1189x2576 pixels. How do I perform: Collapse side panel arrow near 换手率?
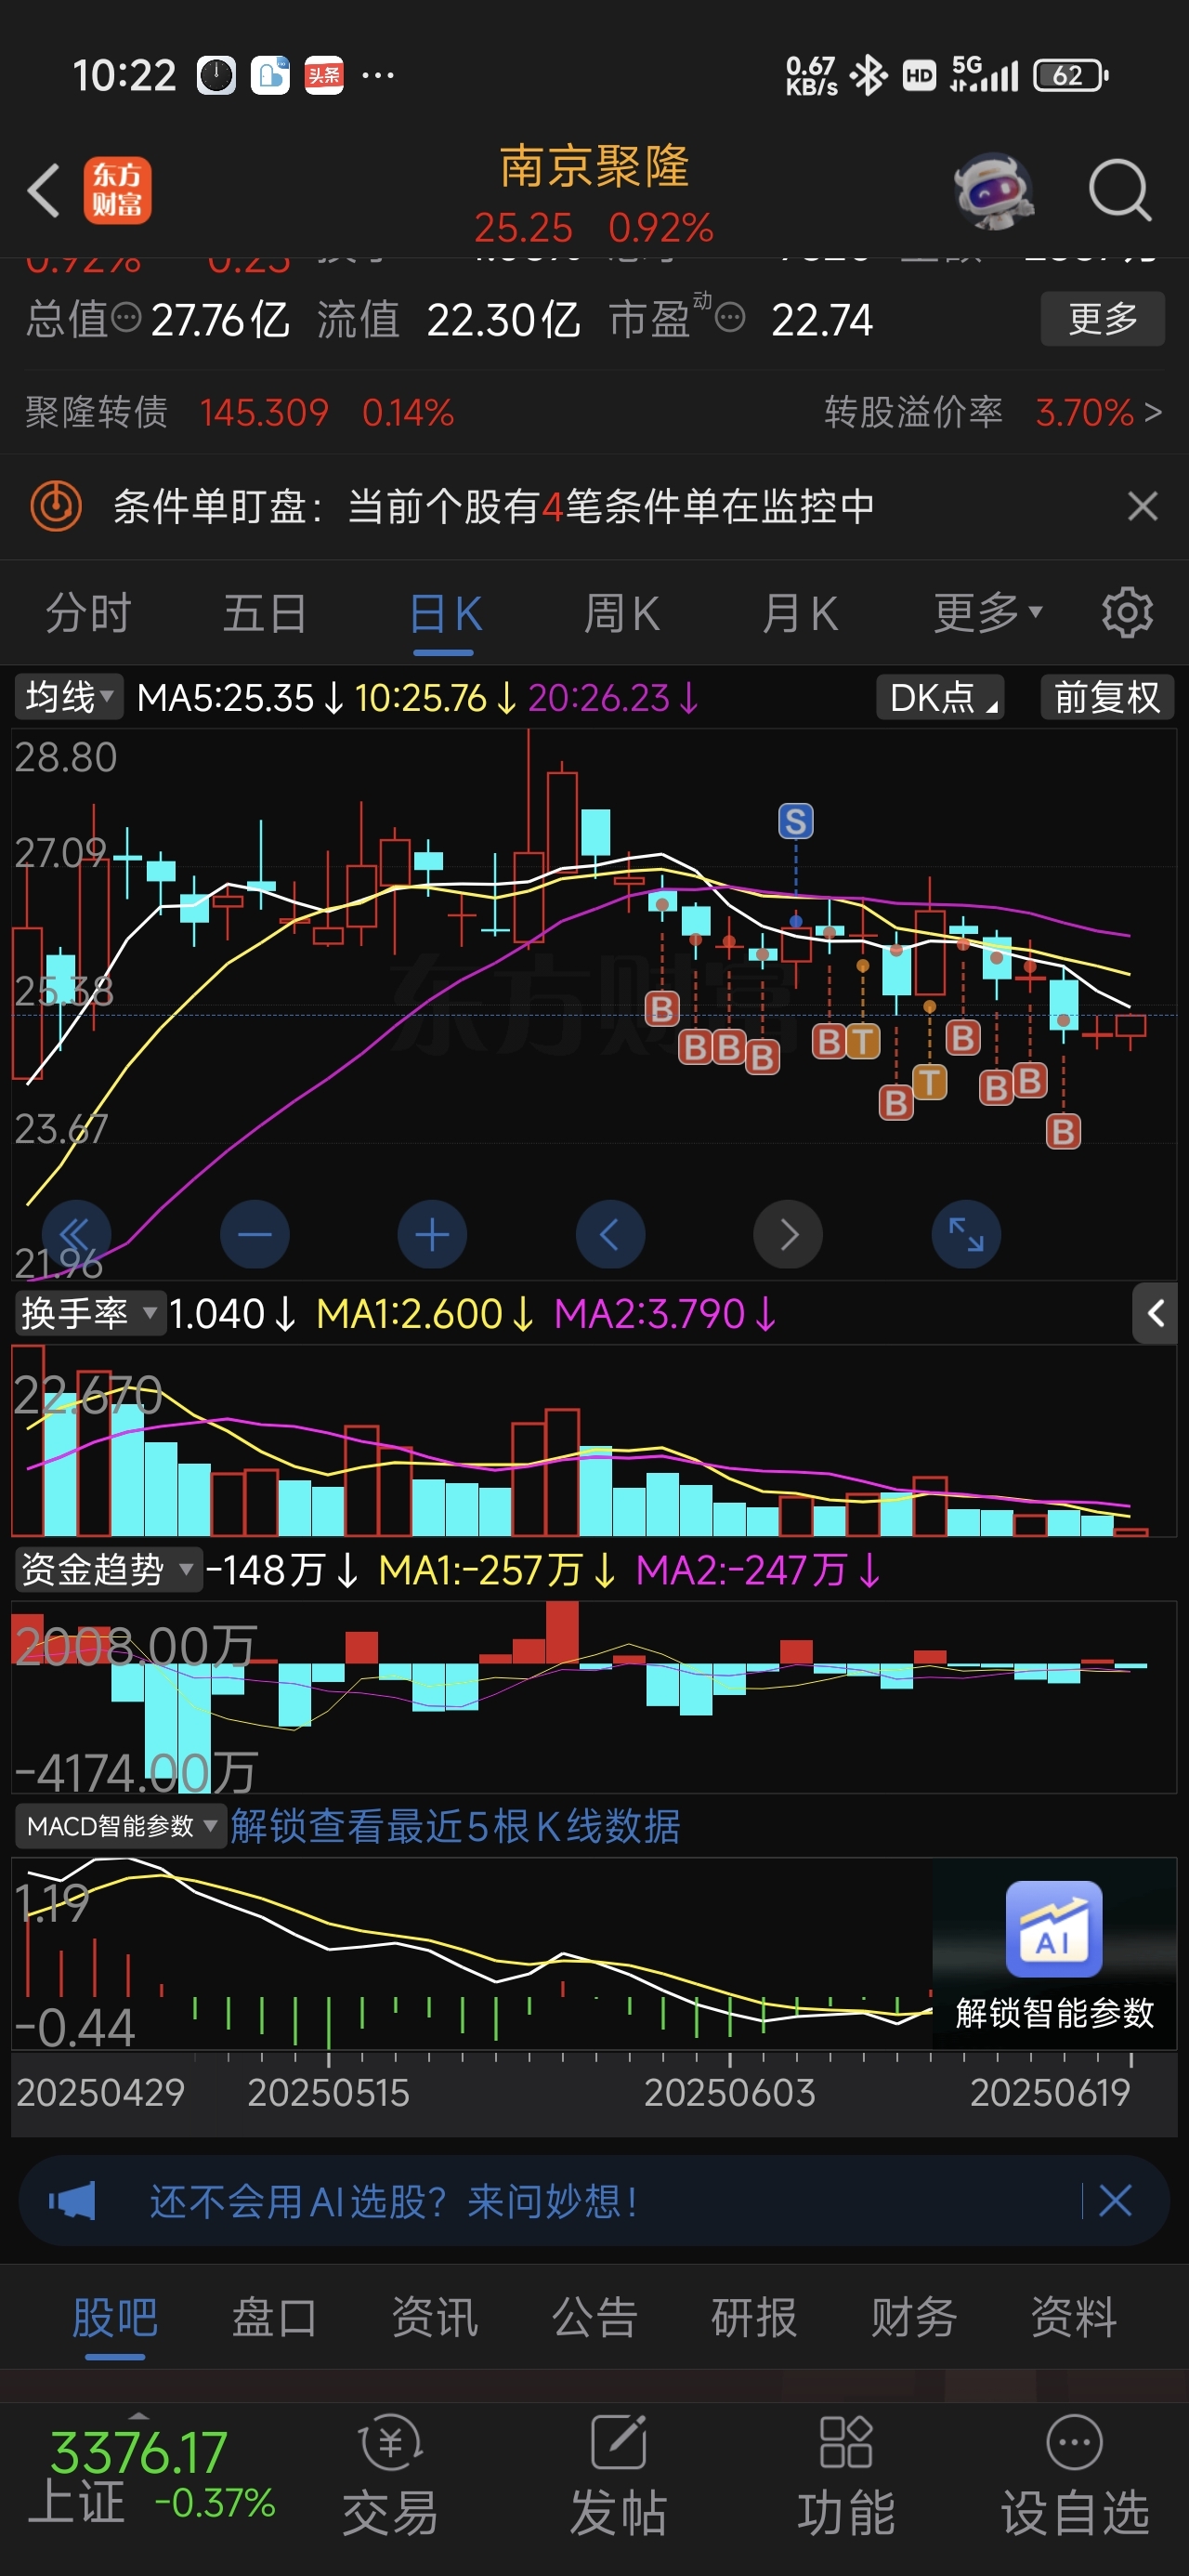point(1155,1313)
